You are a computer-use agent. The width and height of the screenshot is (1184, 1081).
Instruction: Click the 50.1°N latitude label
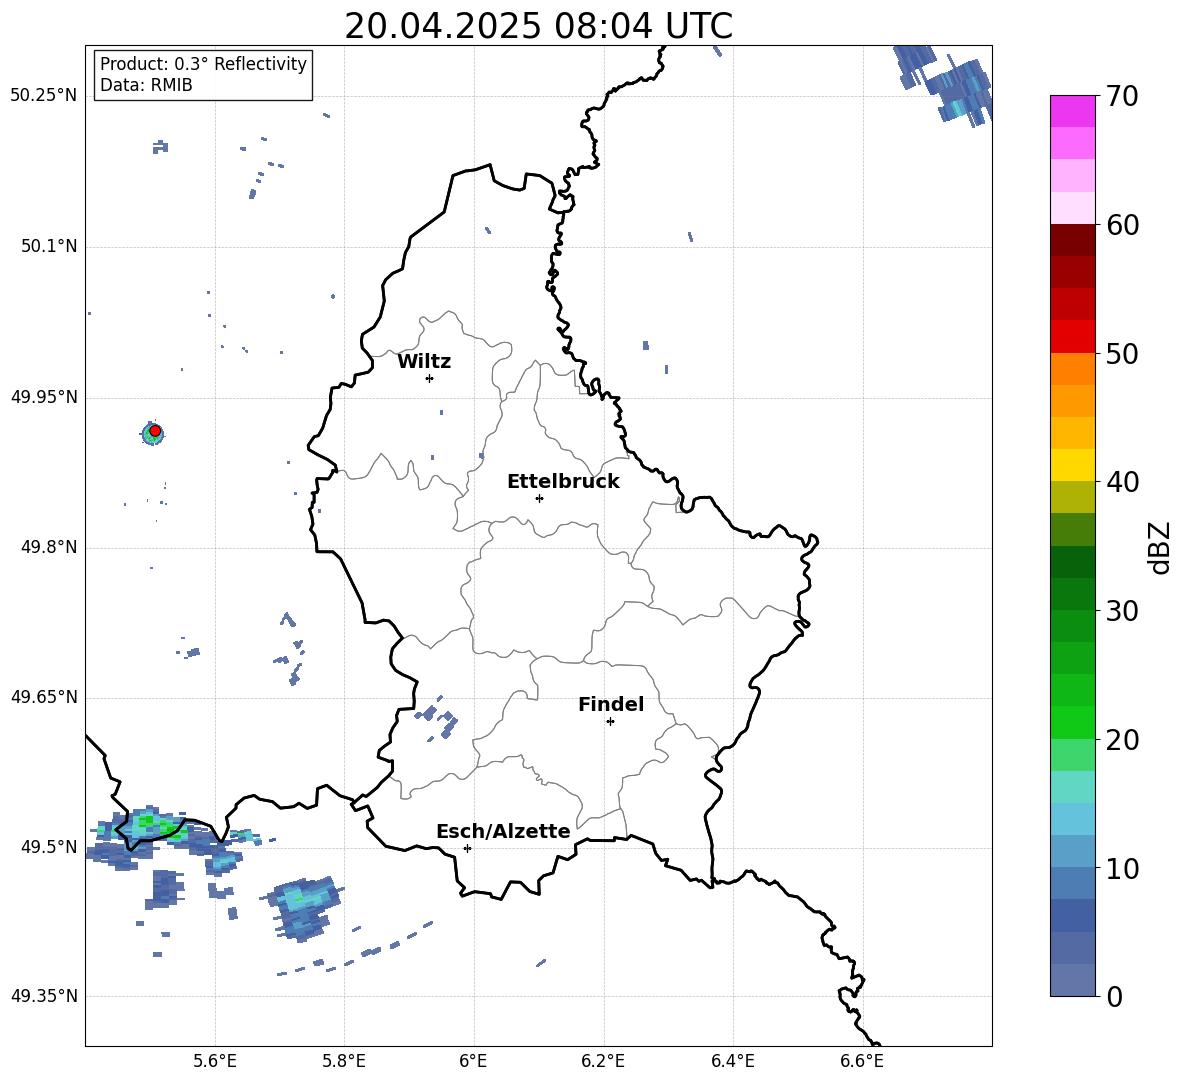(49, 247)
